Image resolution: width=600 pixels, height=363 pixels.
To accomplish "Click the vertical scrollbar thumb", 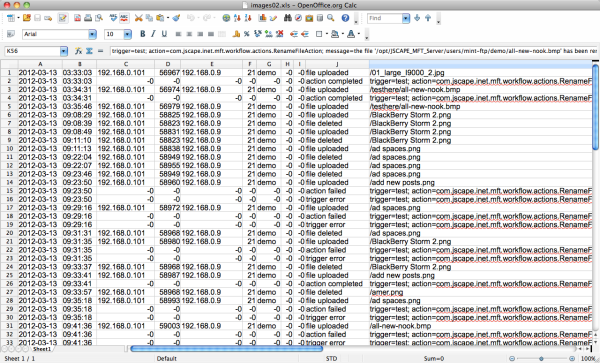I will [595, 107].
